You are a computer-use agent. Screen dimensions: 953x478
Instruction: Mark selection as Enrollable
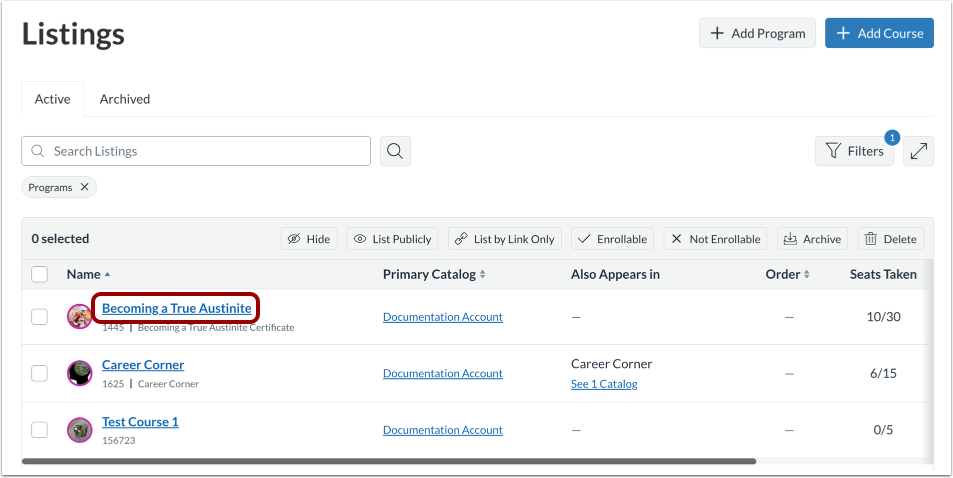pyautogui.click(x=612, y=239)
